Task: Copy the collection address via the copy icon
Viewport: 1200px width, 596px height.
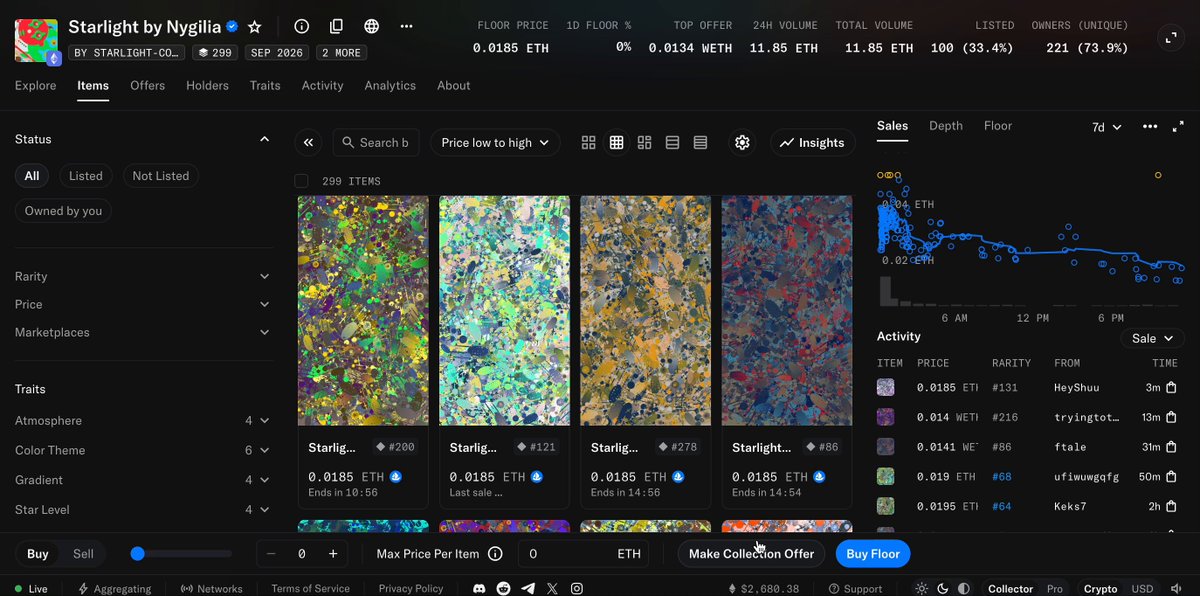Action: point(336,26)
